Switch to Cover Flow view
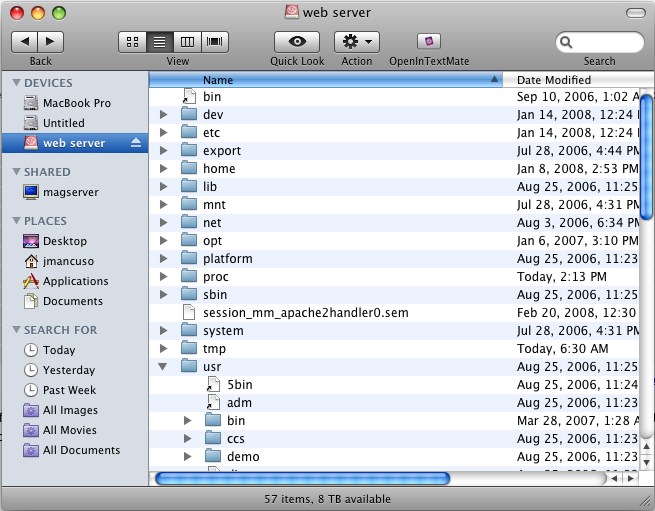 coord(215,42)
